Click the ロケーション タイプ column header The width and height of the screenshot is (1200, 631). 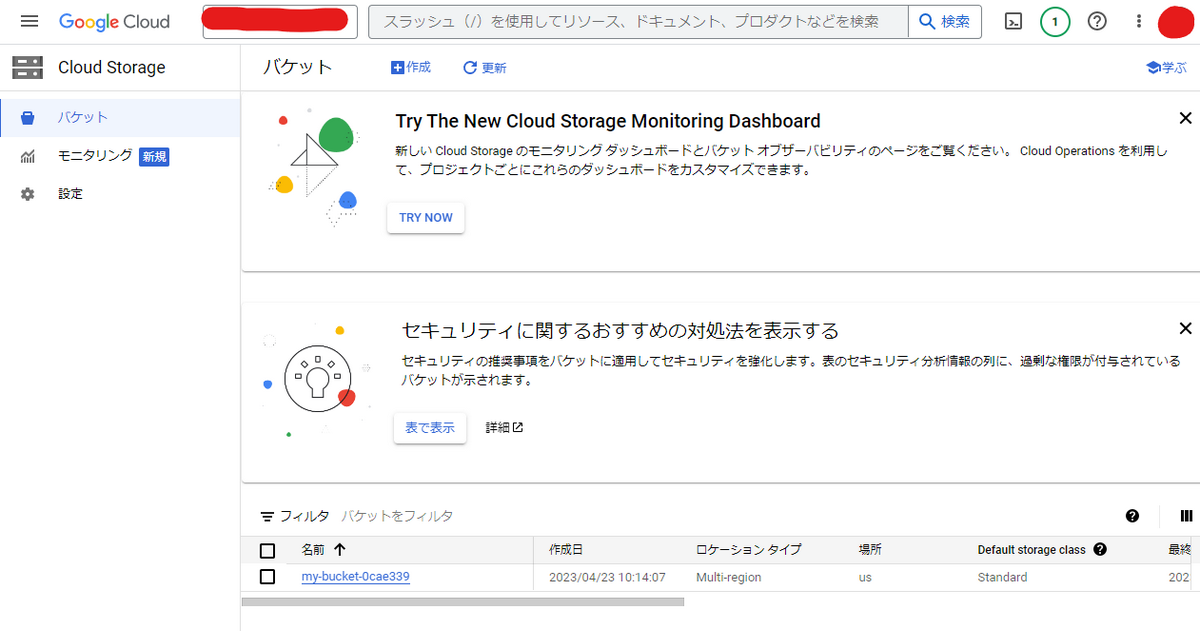coord(749,550)
